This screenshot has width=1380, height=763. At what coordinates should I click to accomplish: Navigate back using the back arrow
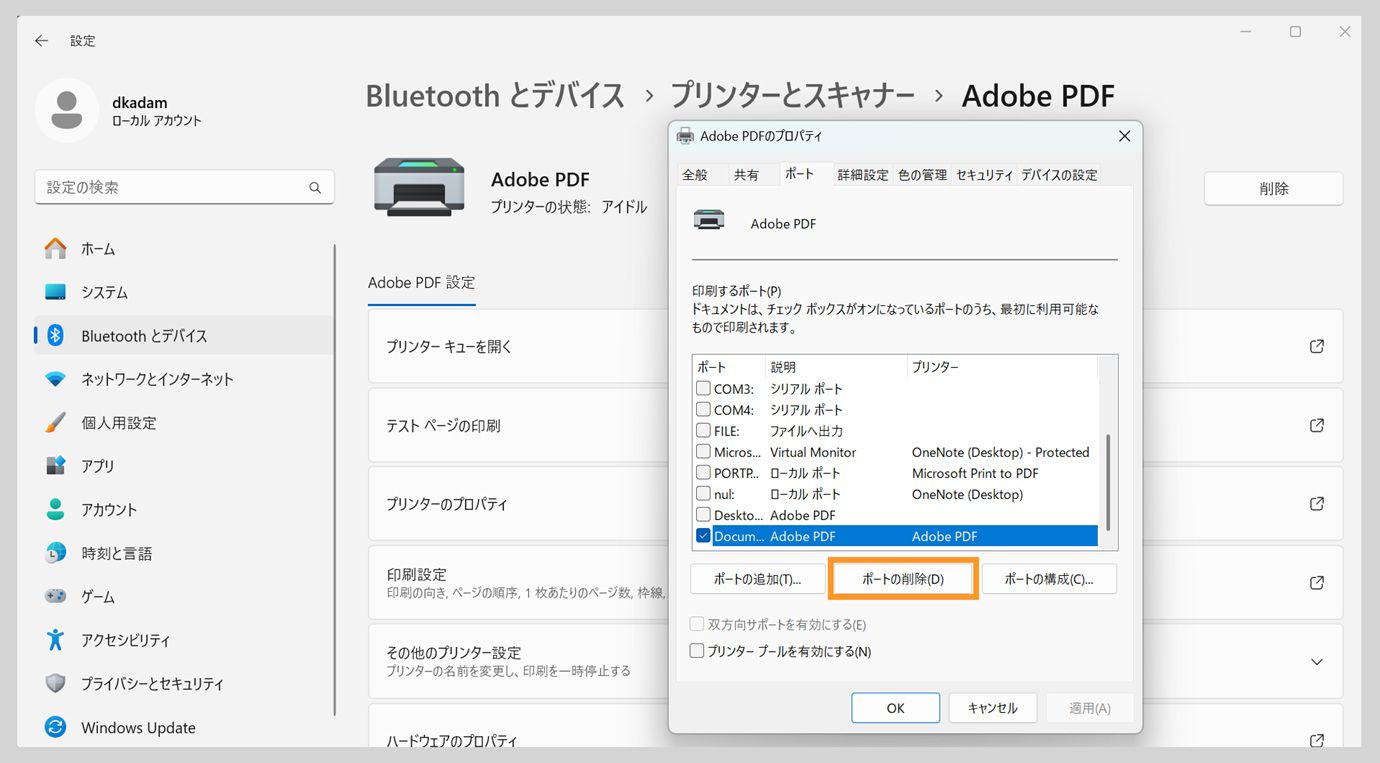click(x=39, y=41)
